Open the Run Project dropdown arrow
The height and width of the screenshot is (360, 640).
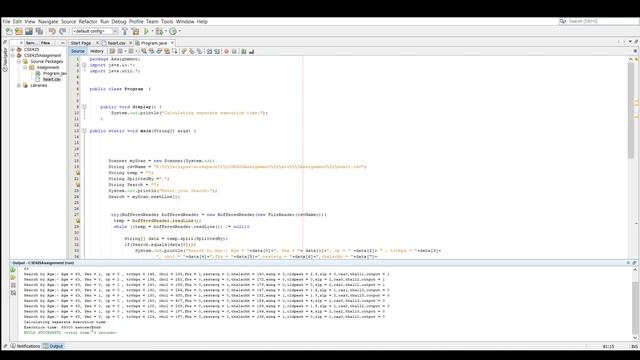153,31
